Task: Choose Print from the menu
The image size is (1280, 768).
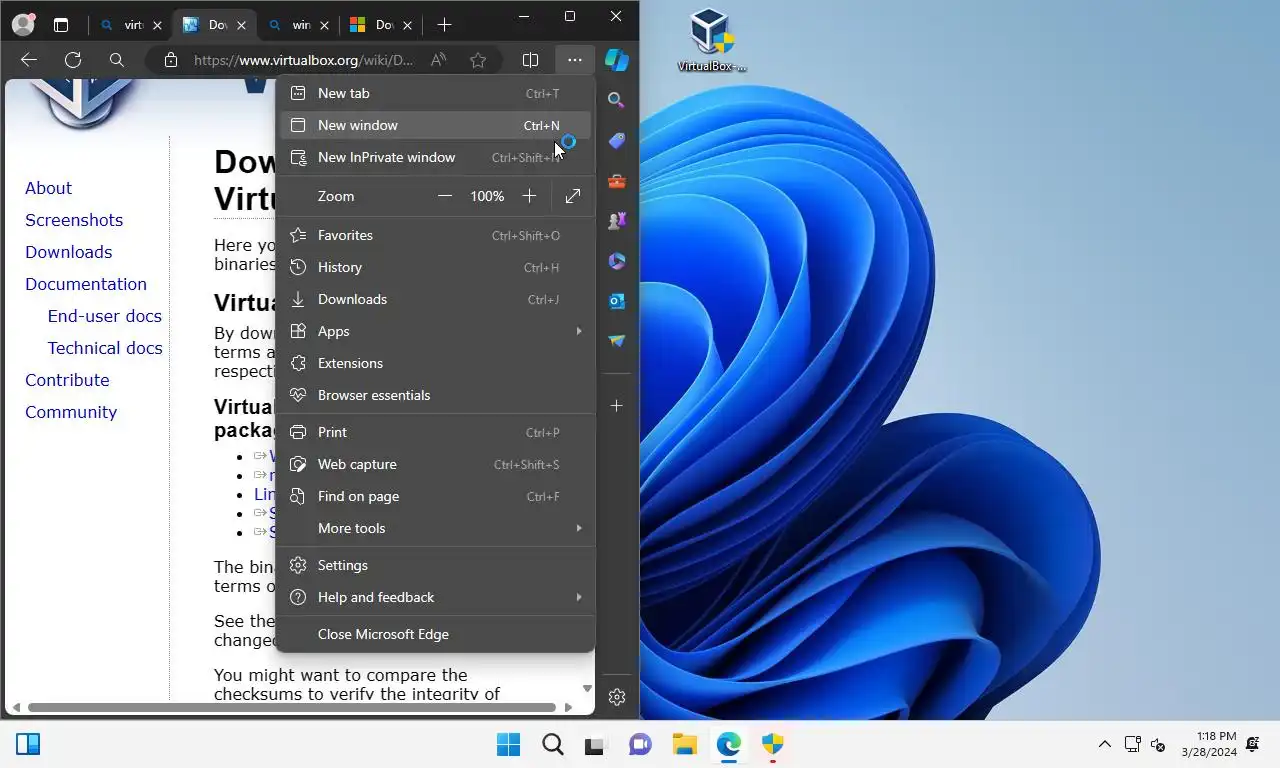Action: pyautogui.click(x=435, y=432)
